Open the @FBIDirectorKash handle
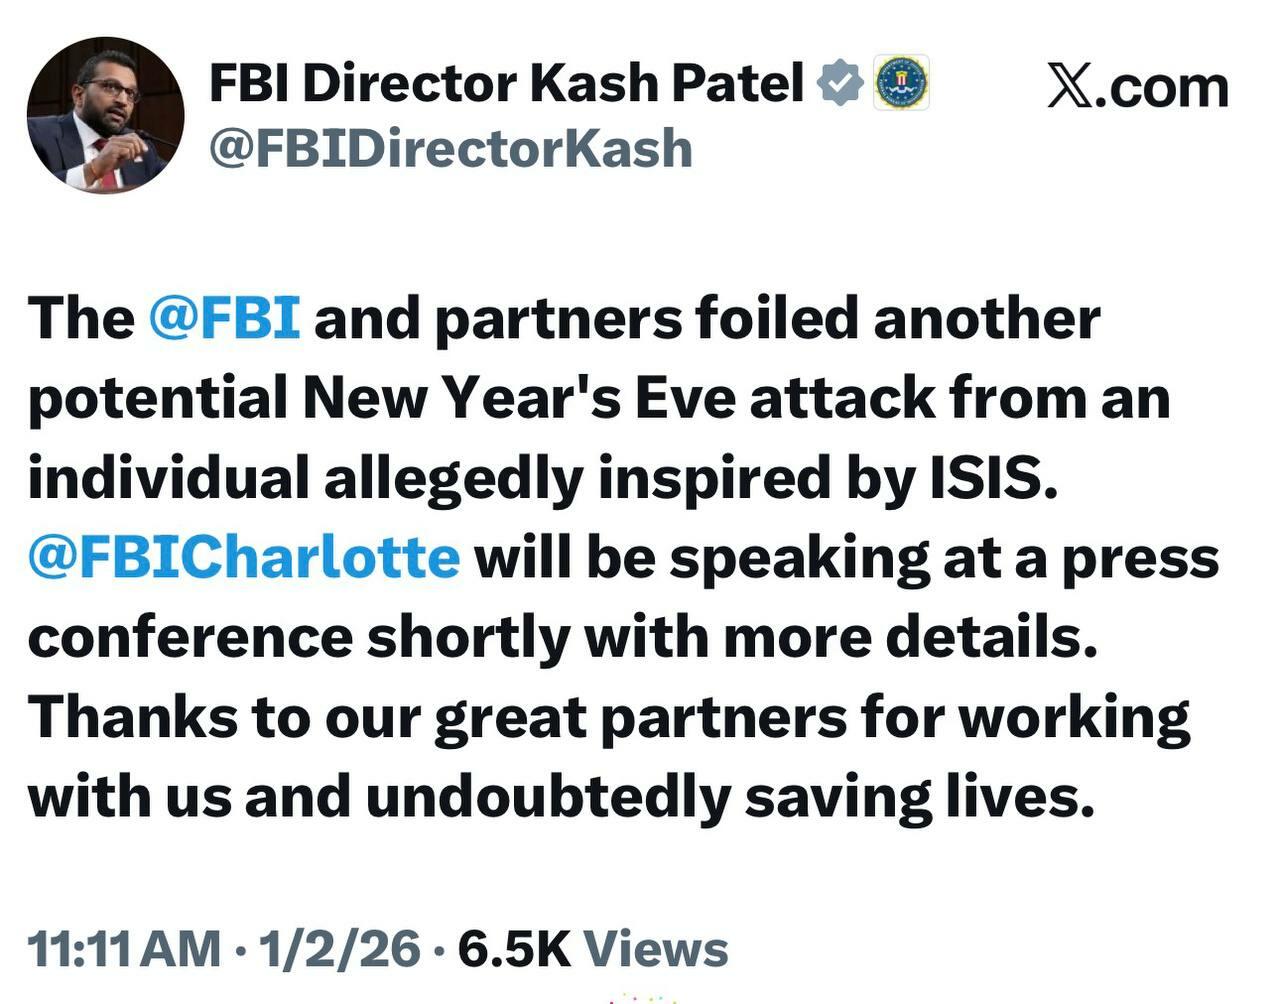The width and height of the screenshot is (1280, 1004). coord(450,149)
